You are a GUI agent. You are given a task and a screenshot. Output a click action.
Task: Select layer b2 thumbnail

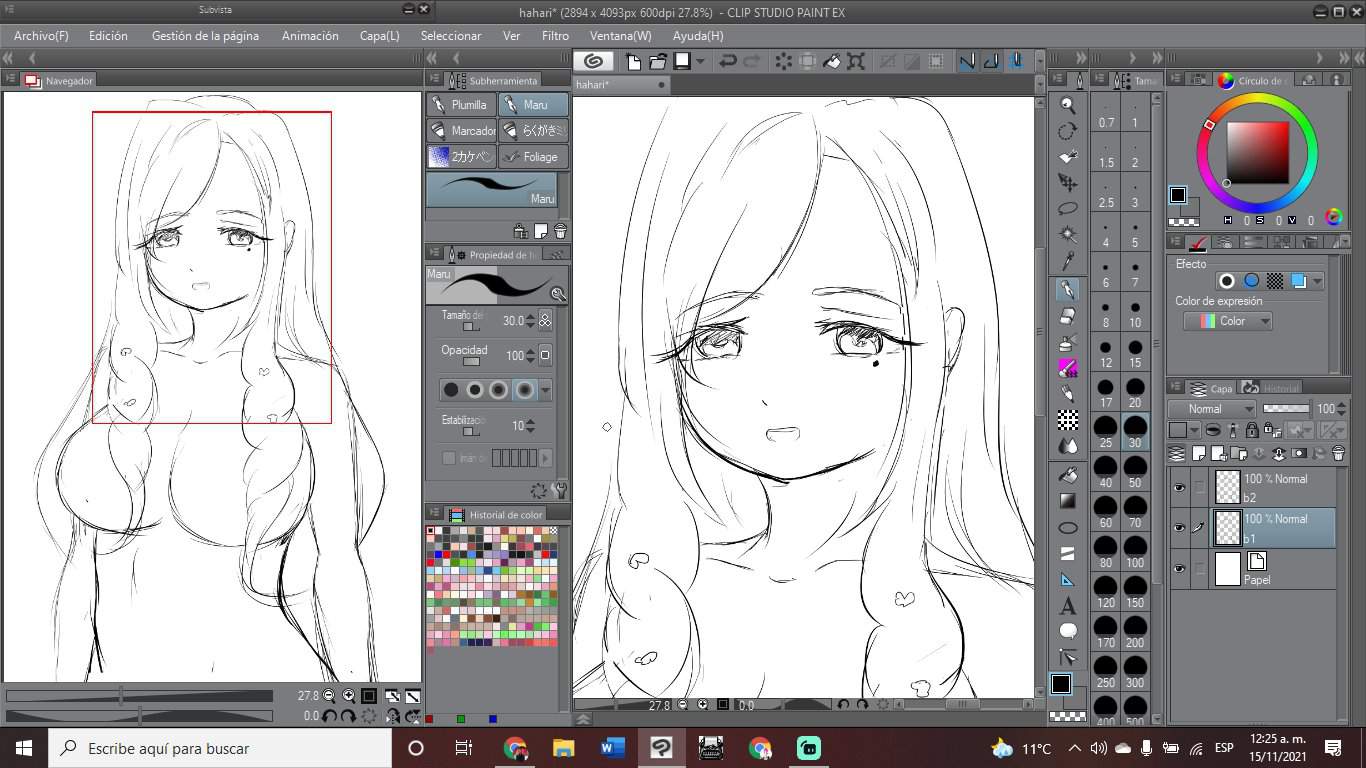point(1227,488)
